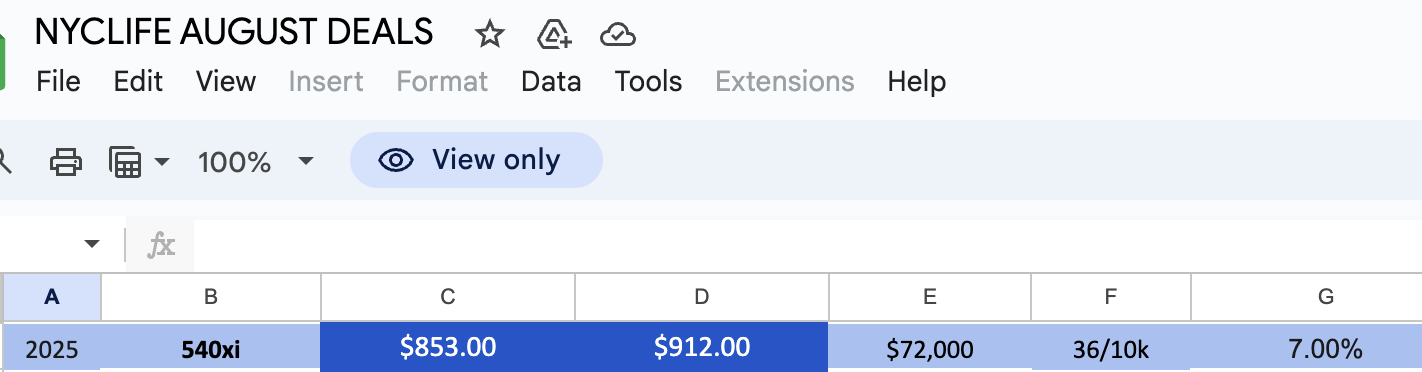Open the File menu
1422x372 pixels.
pos(58,81)
